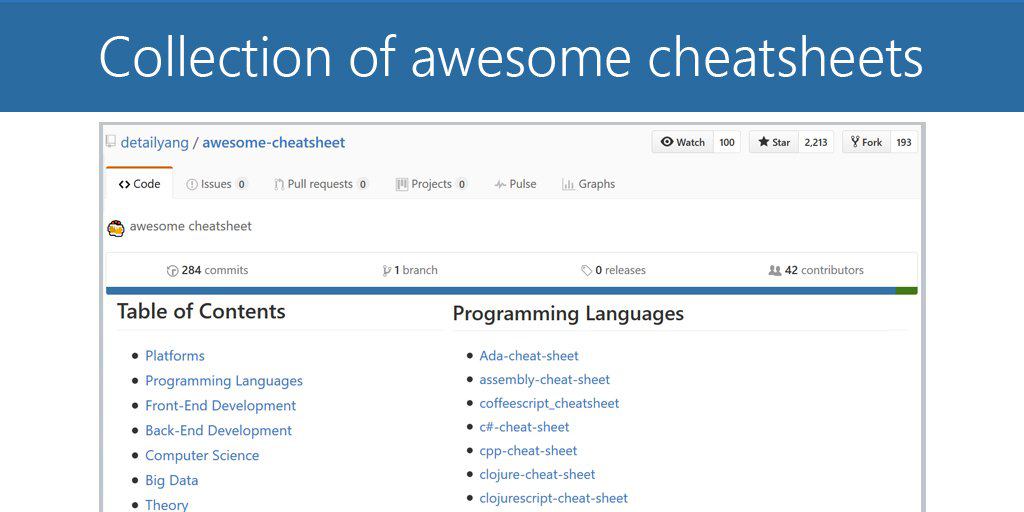Click the pull request icon on its tab
The width and height of the screenshot is (1024, 512).
point(279,185)
